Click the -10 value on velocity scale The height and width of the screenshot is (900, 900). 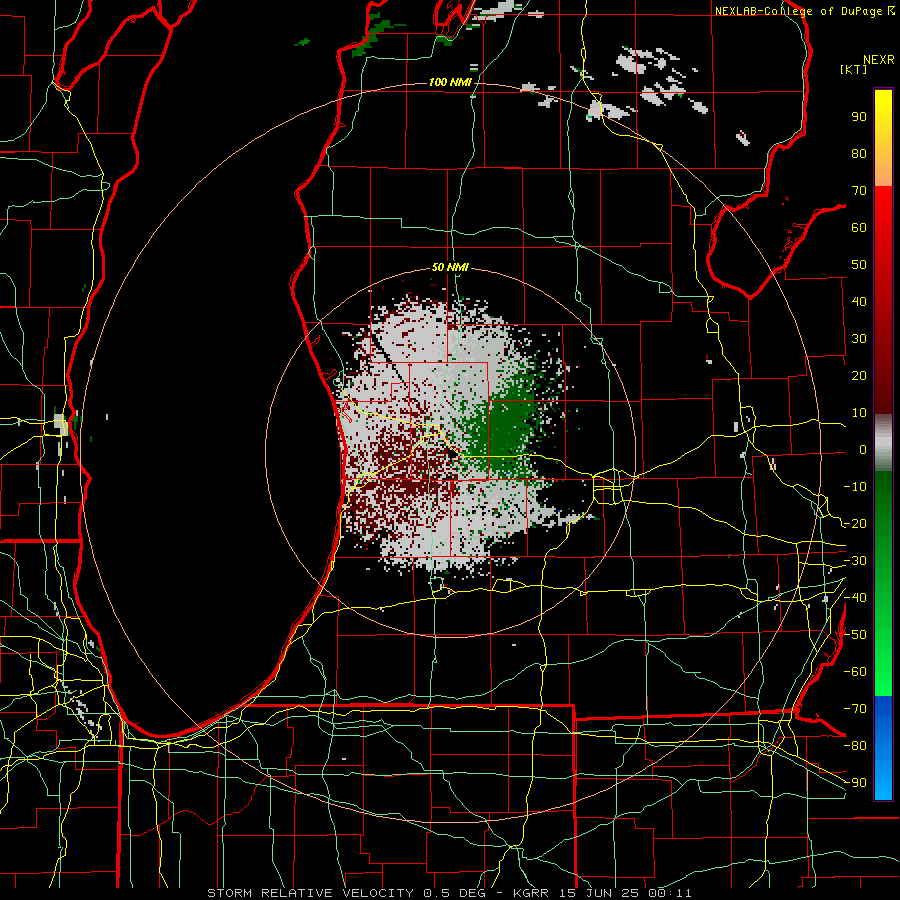tap(855, 487)
